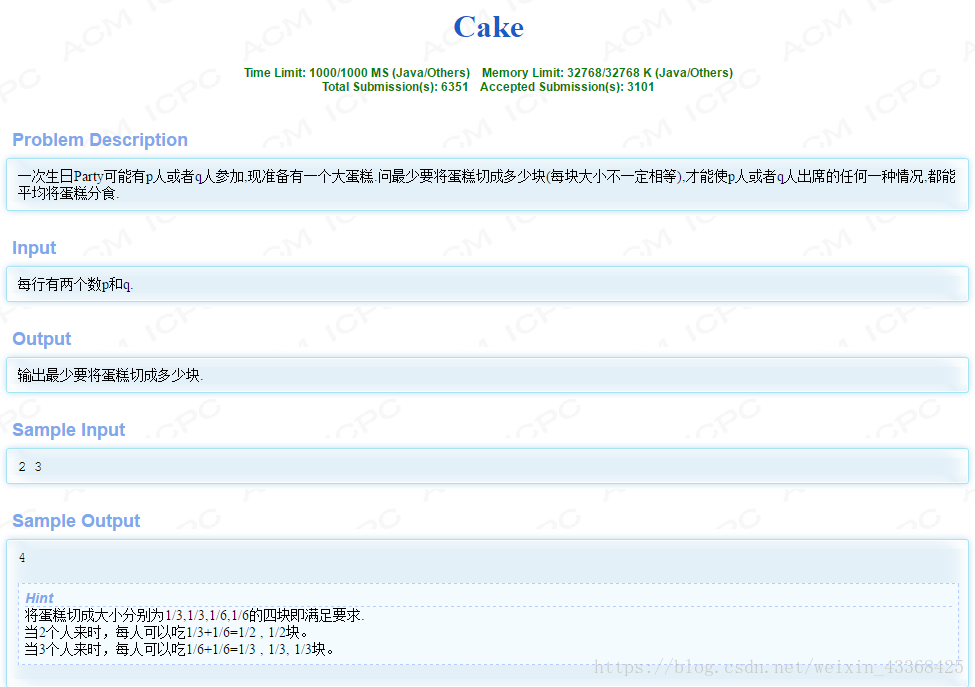Screen dimensions: 975x687
Task: Click the hint line about 1/3,1/3,1/6,1/6 pieces
Action: click(195, 616)
